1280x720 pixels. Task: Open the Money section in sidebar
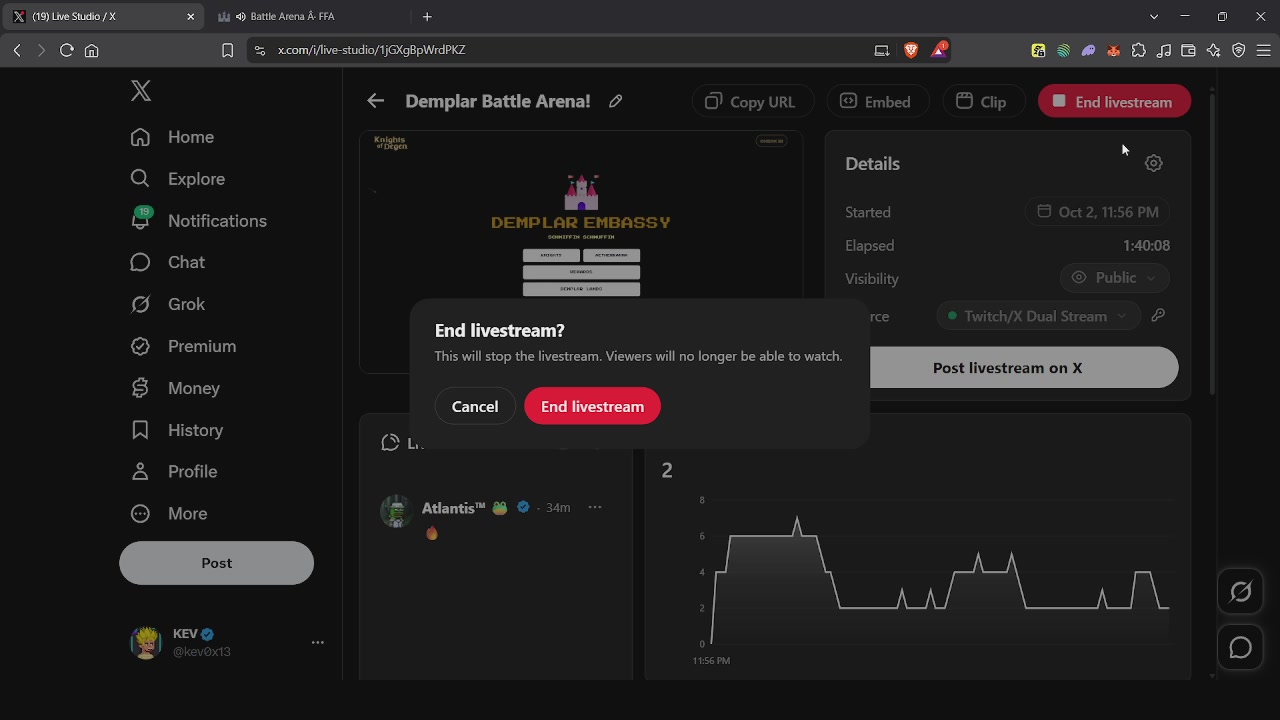click(x=175, y=388)
